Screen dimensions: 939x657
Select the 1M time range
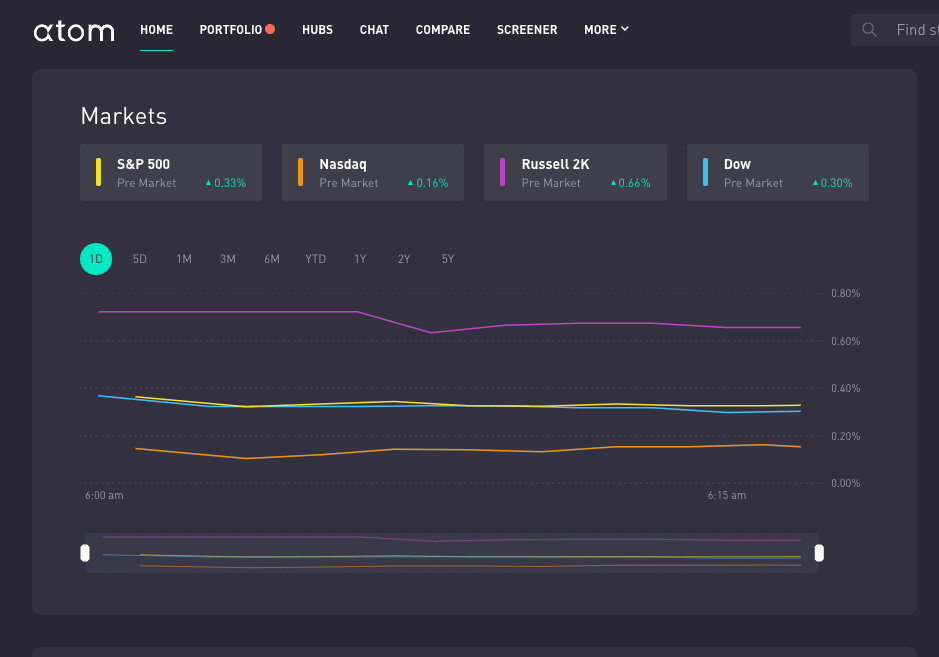click(x=184, y=259)
